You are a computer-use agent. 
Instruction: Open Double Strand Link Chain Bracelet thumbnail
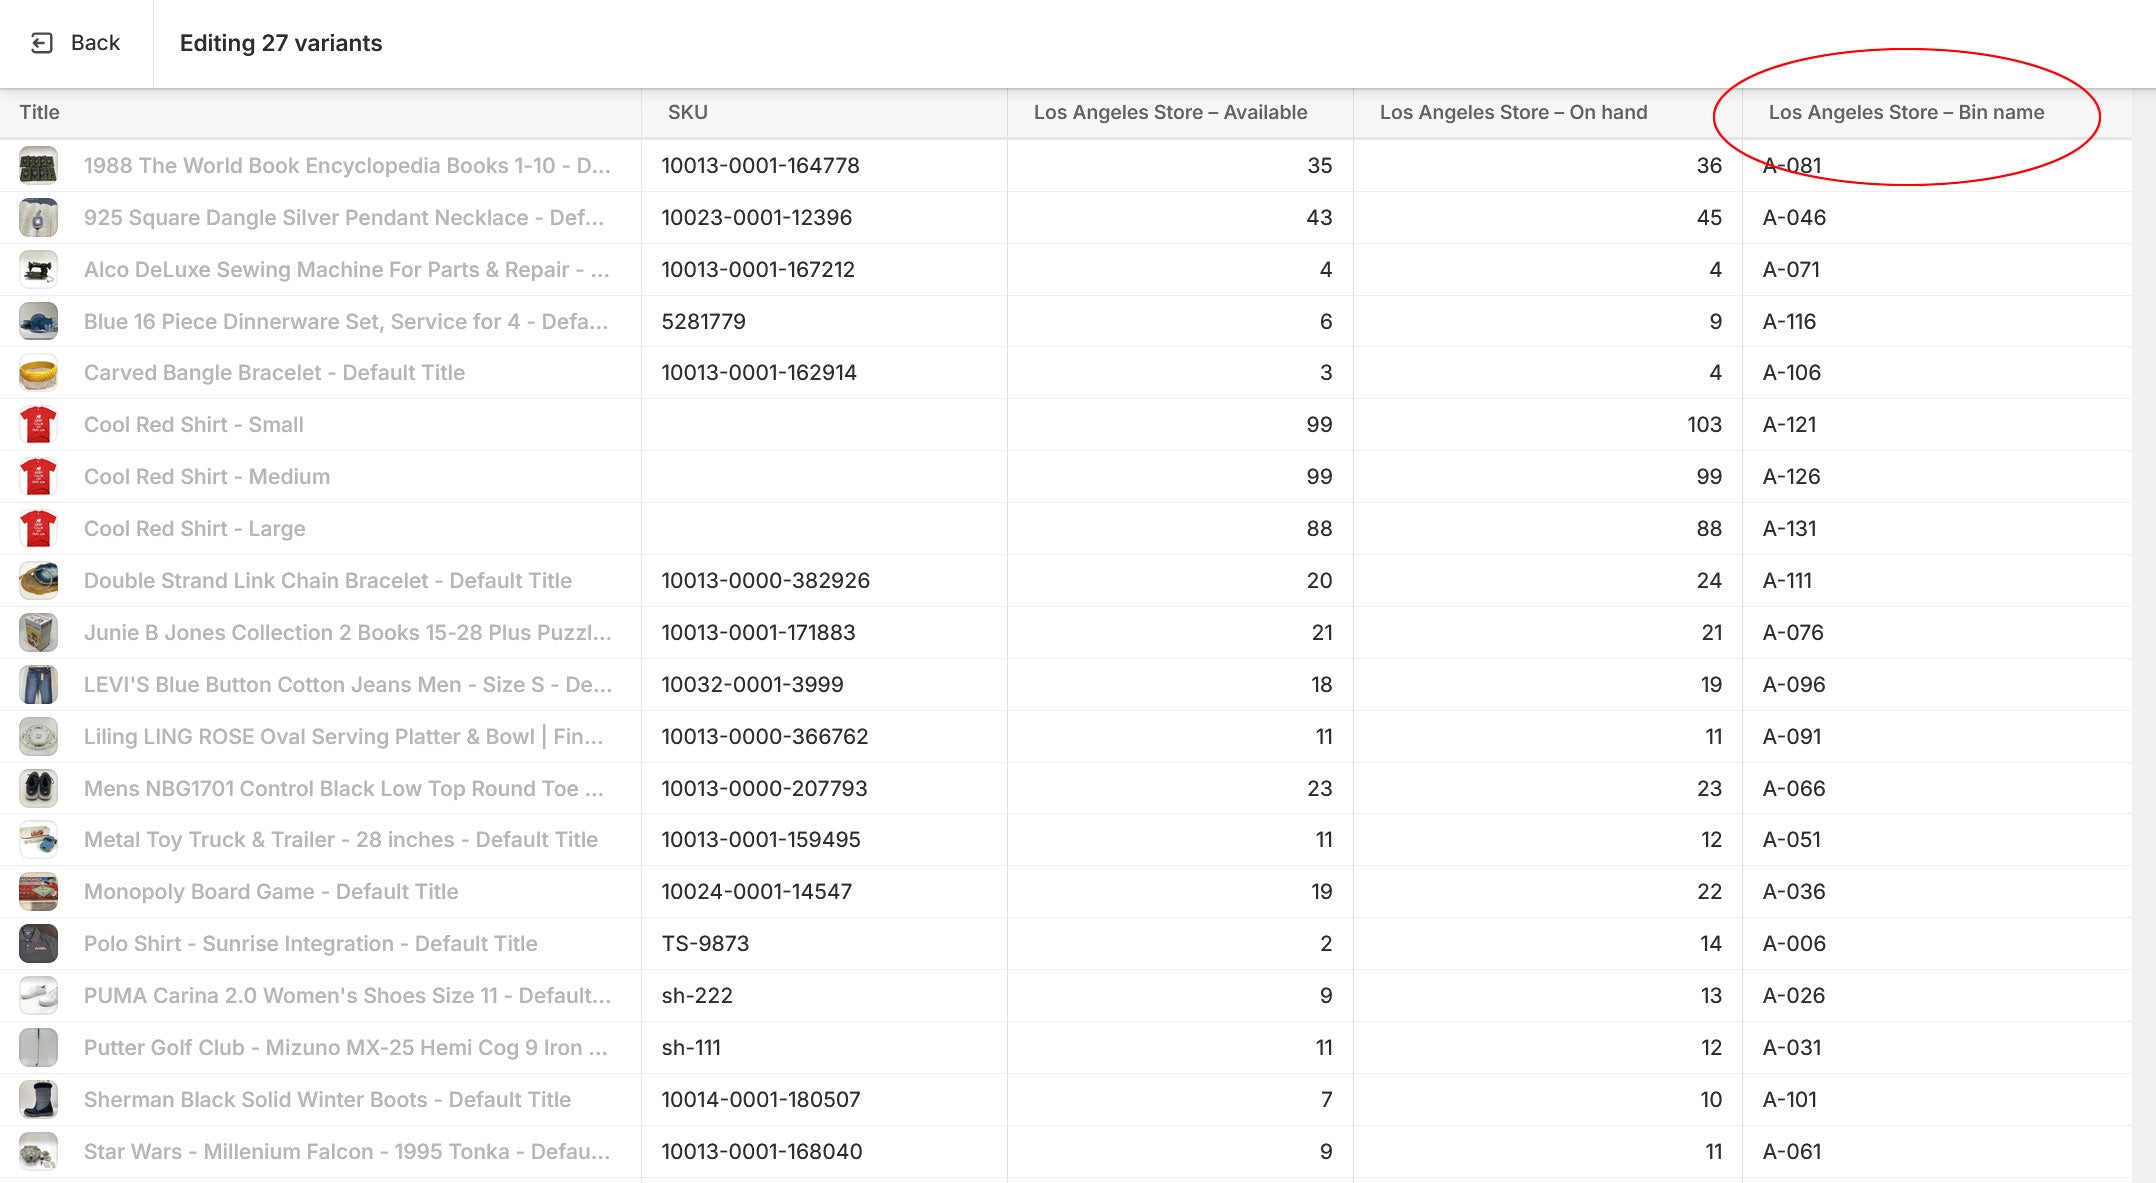[38, 581]
